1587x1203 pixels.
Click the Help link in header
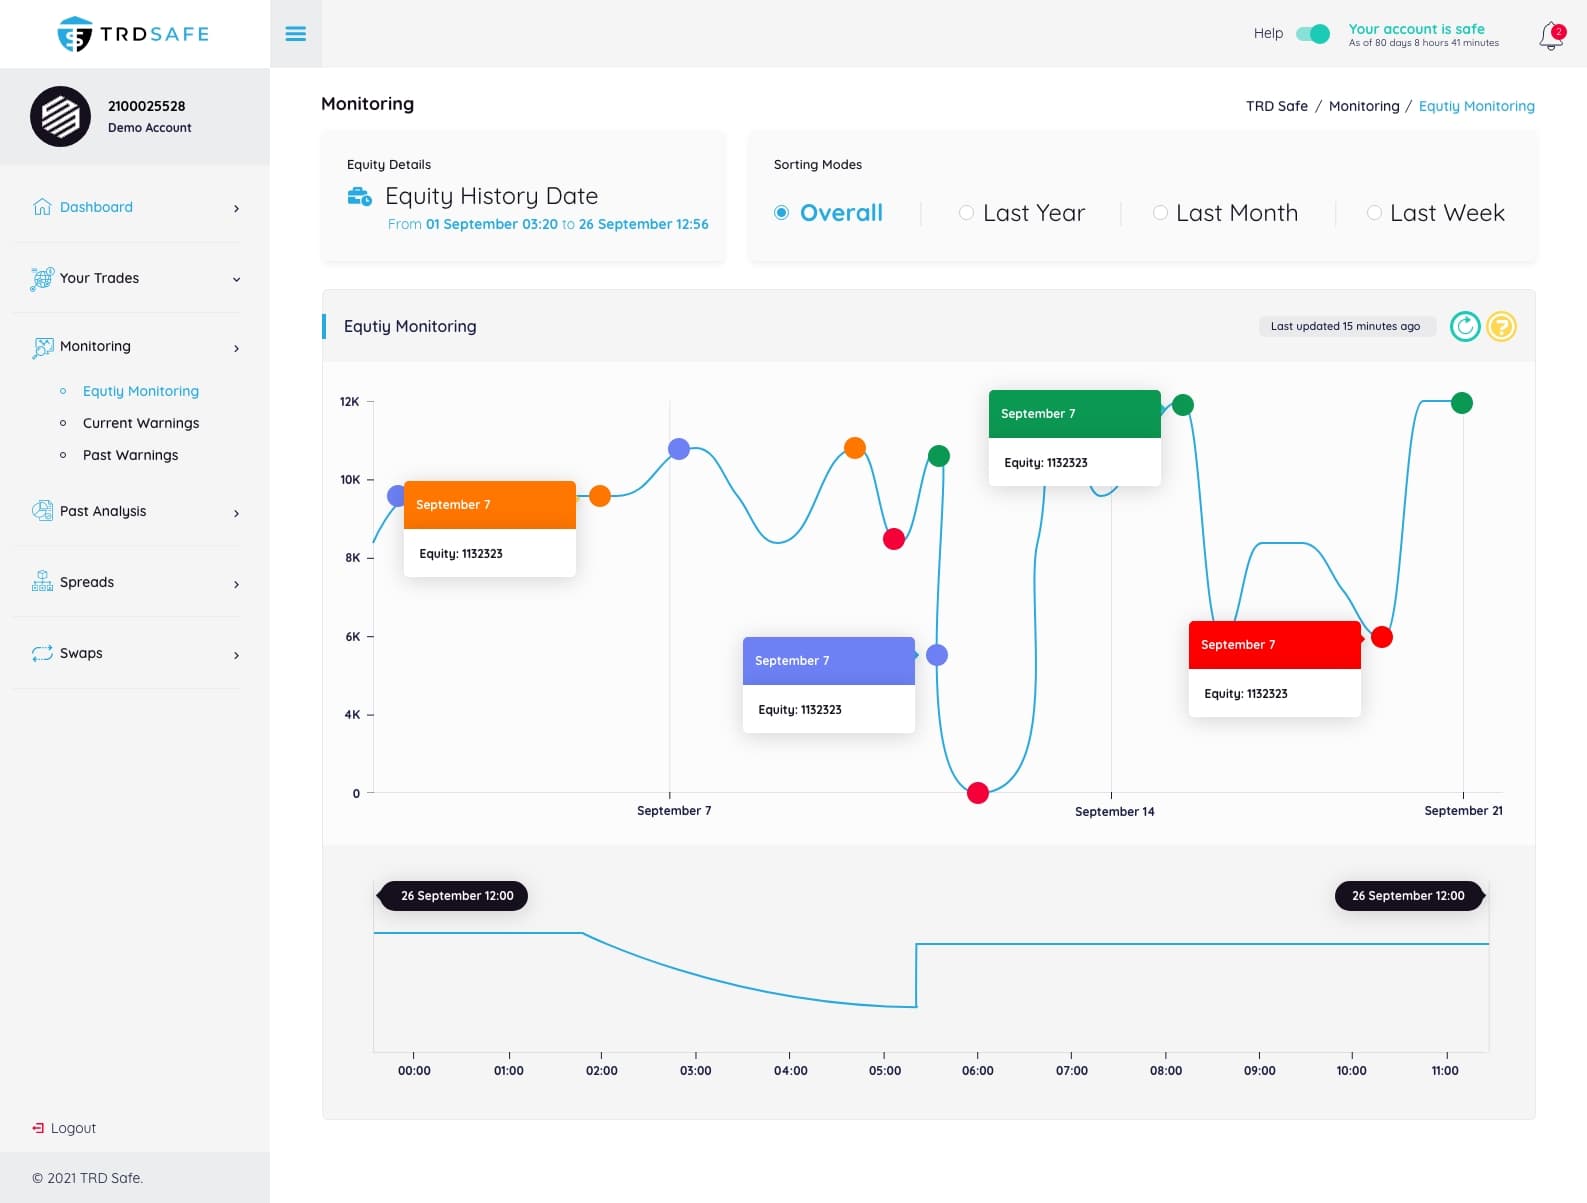[x=1268, y=33]
